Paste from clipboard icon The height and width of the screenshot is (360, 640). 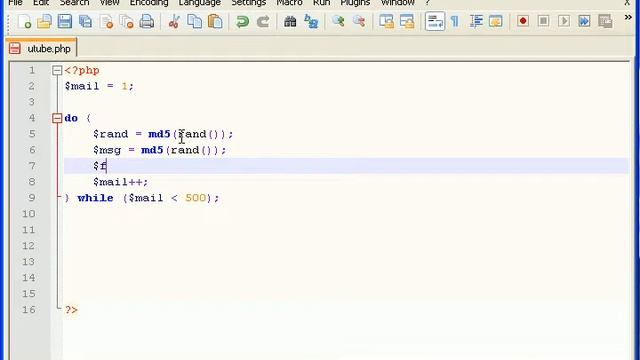[215, 21]
